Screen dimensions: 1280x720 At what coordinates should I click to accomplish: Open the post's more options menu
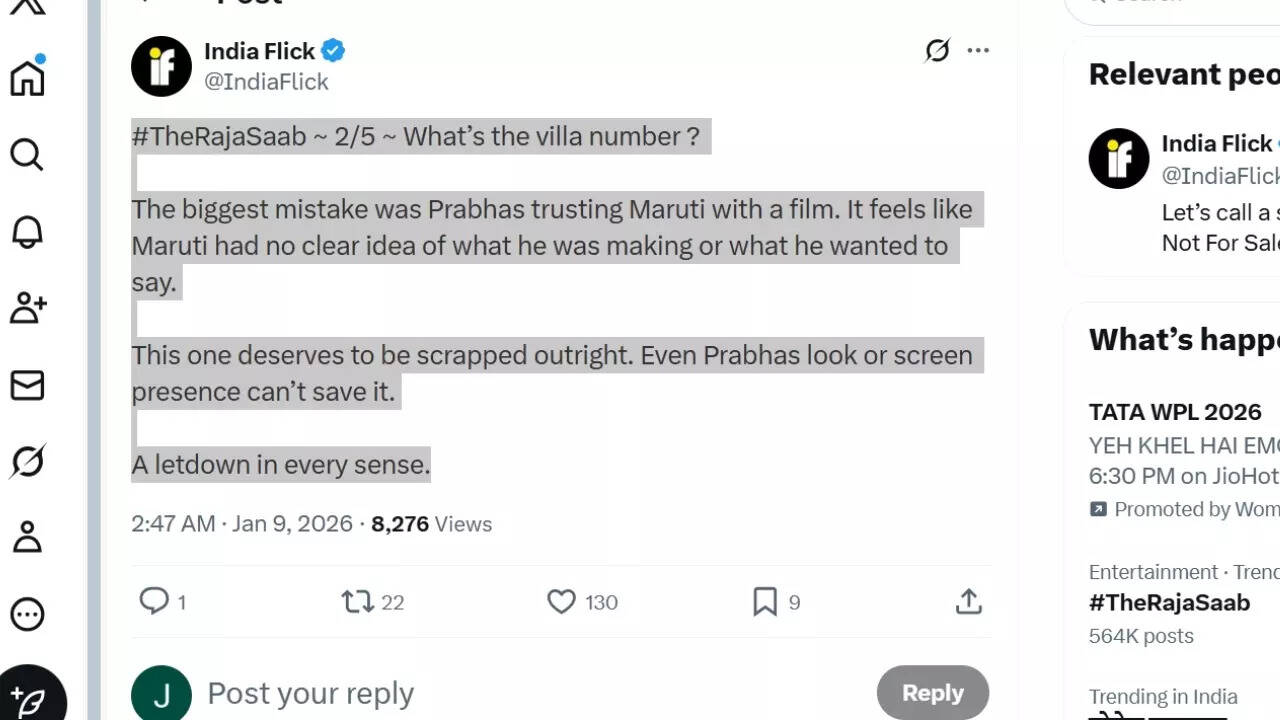point(979,50)
